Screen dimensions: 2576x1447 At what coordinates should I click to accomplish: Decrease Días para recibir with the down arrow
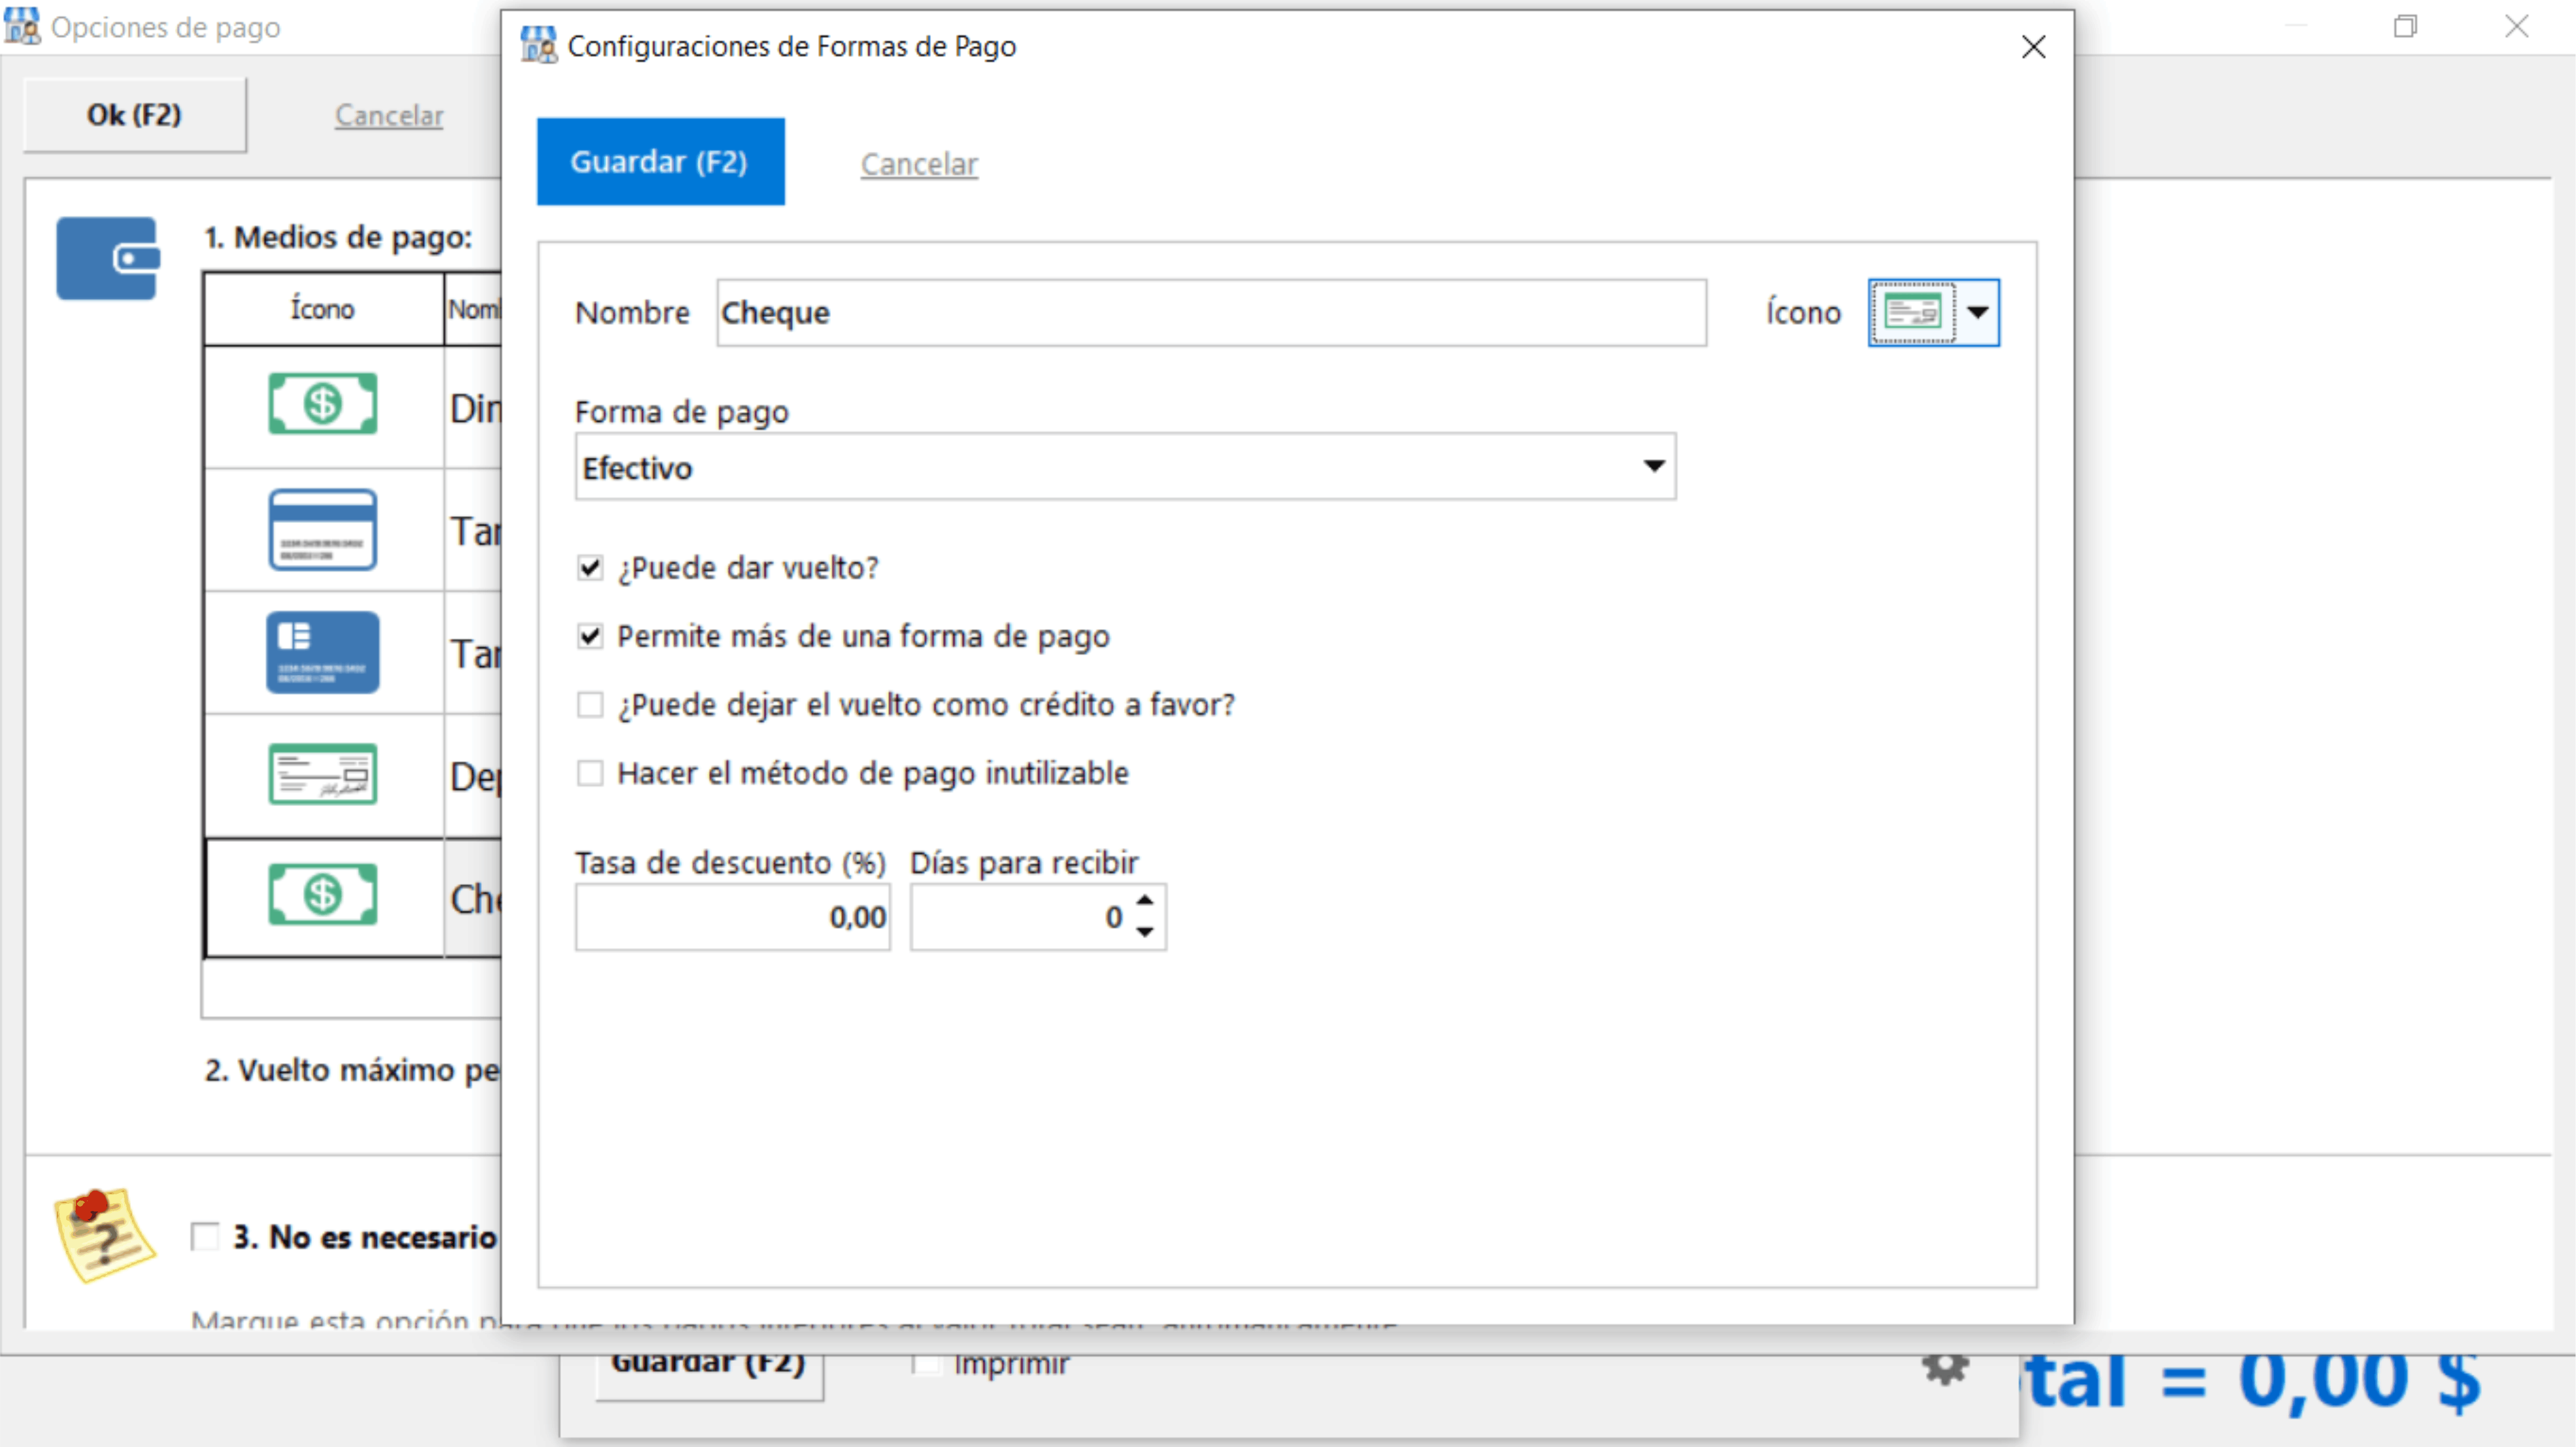(1145, 932)
